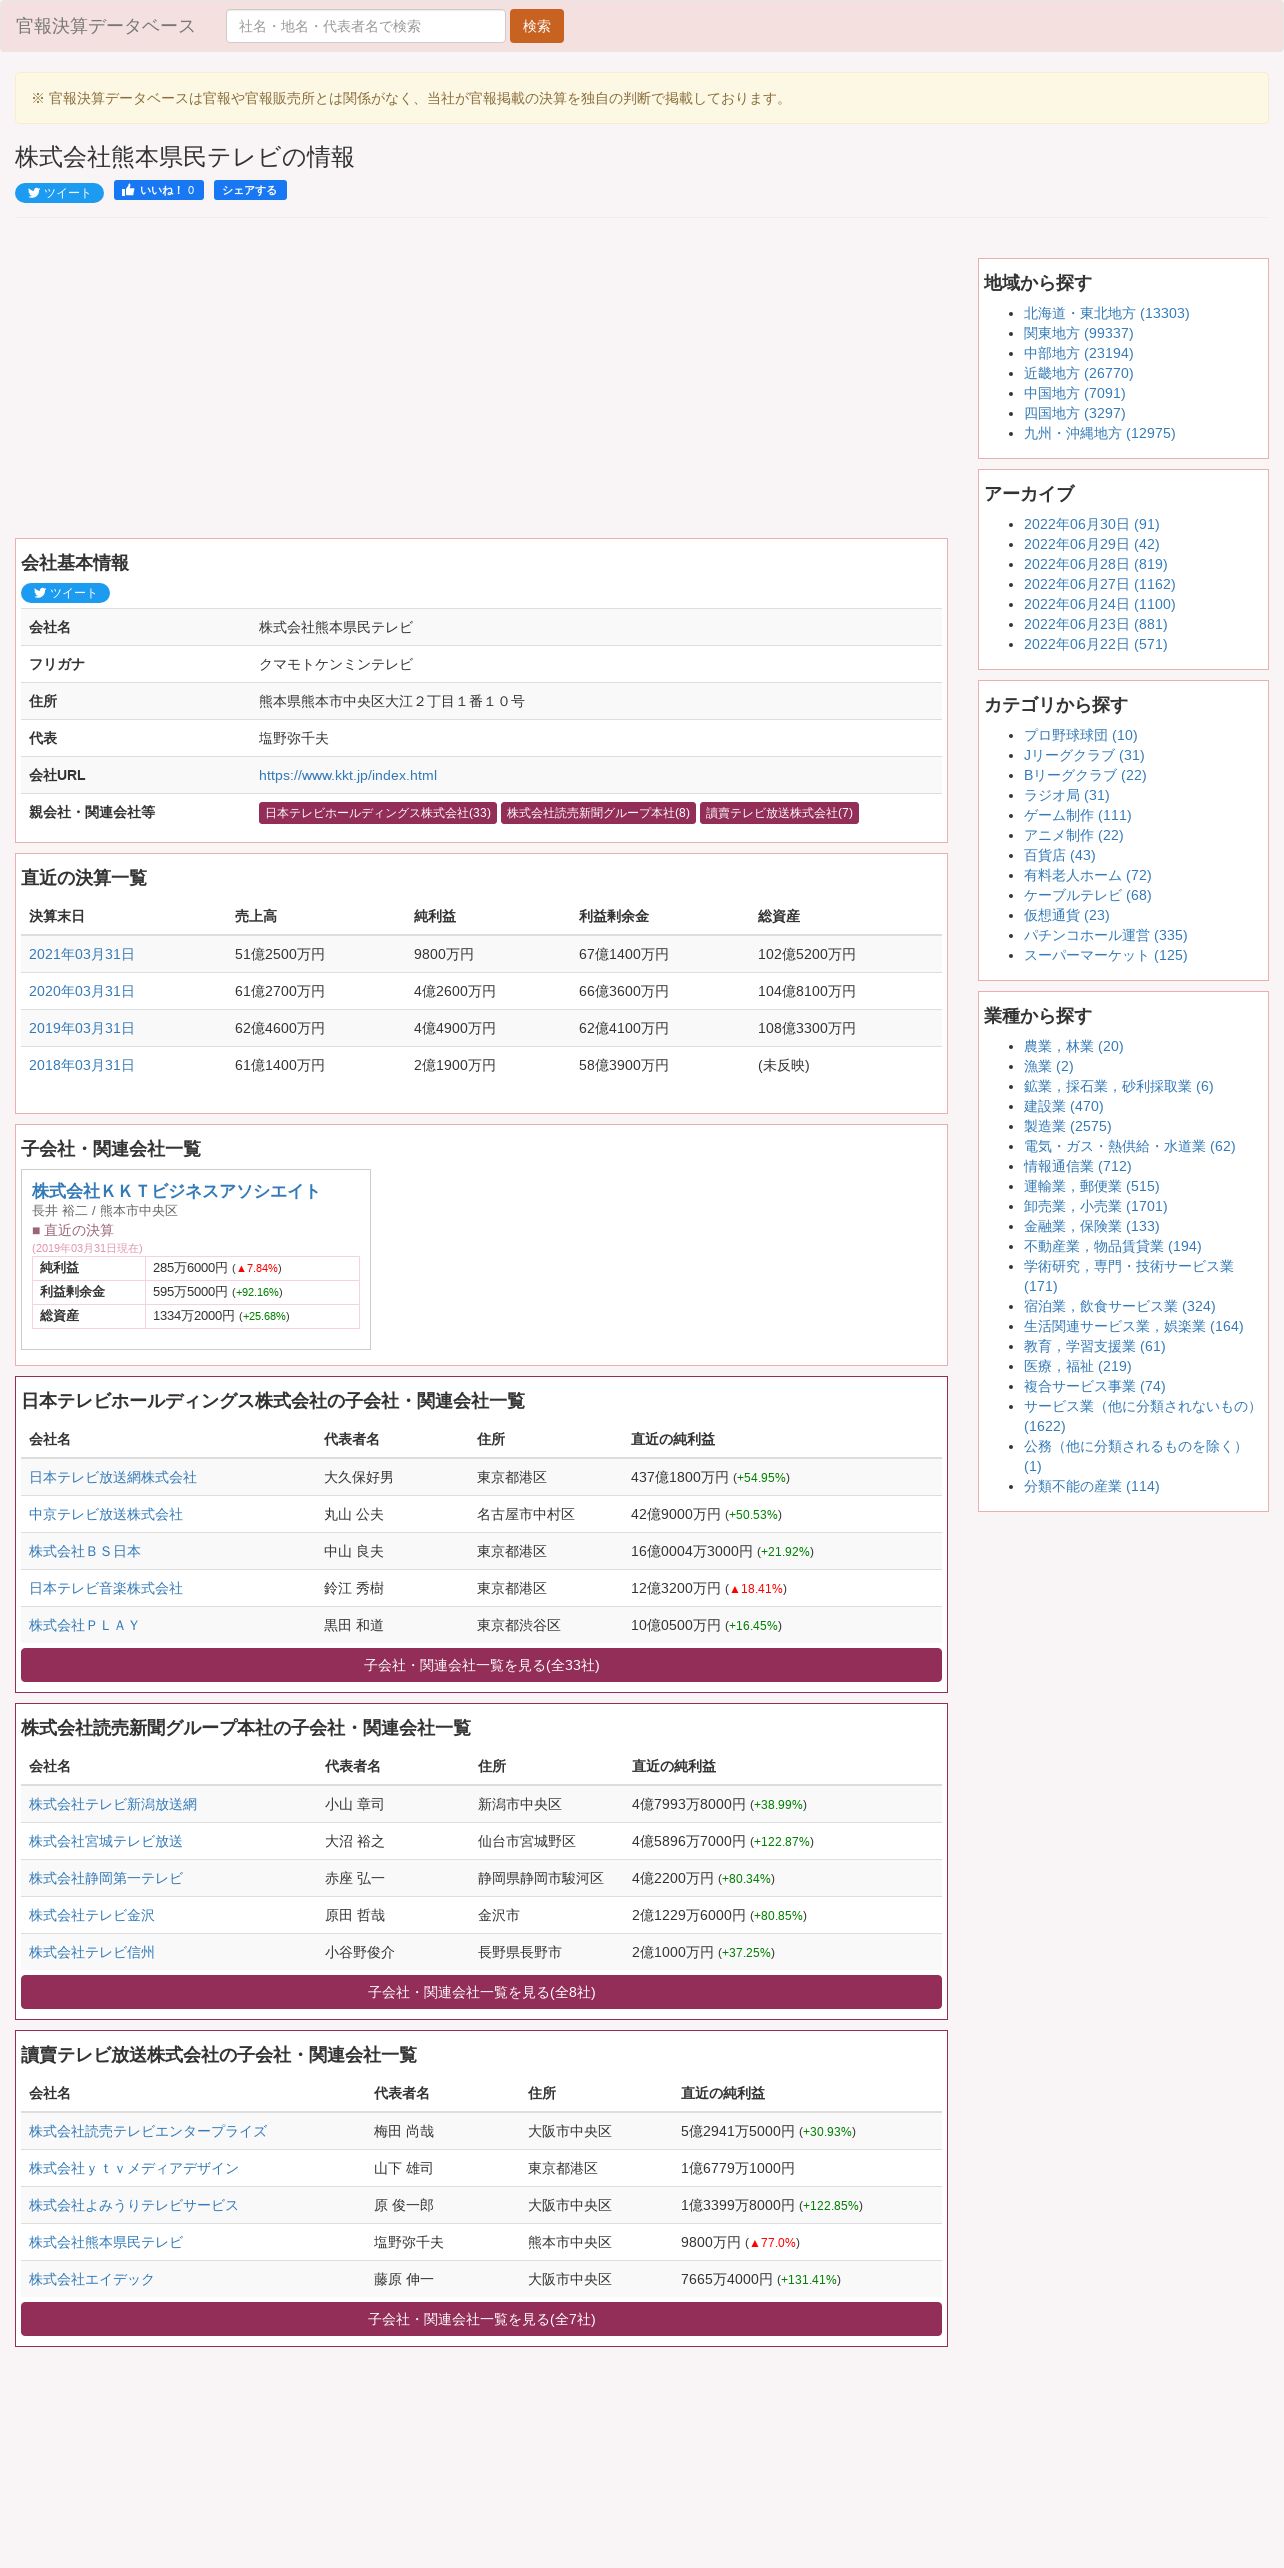Open the https://www.kkt.jp/index.html link
The image size is (1284, 2568).
(348, 775)
